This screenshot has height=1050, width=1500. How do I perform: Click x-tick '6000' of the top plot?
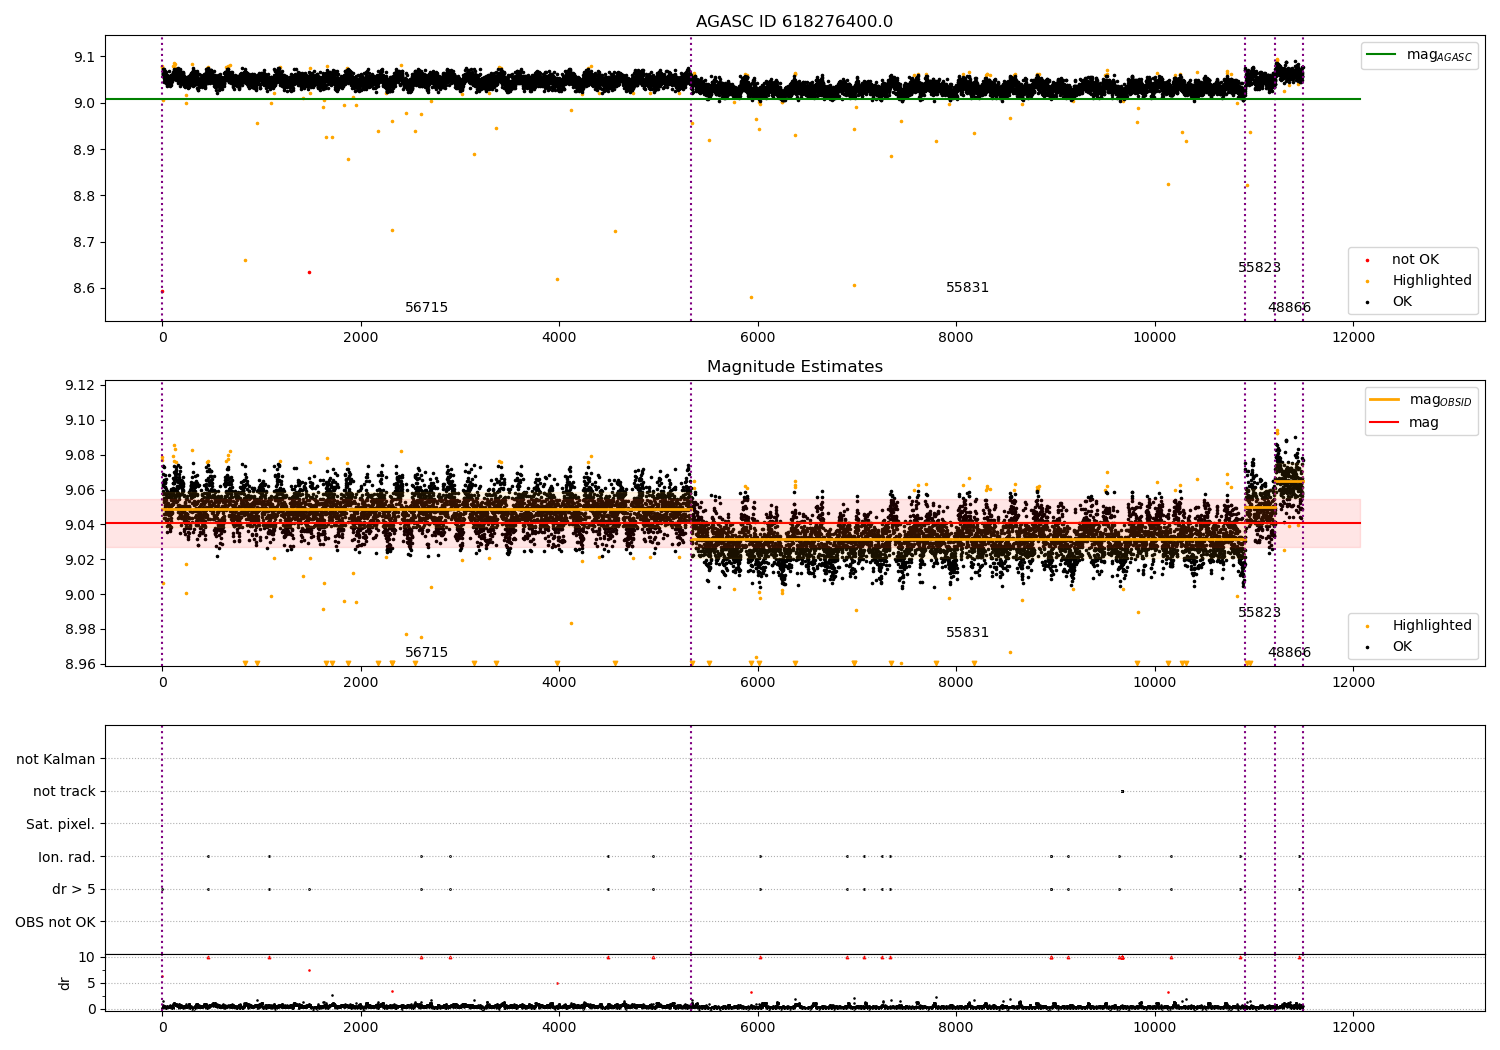coord(758,337)
